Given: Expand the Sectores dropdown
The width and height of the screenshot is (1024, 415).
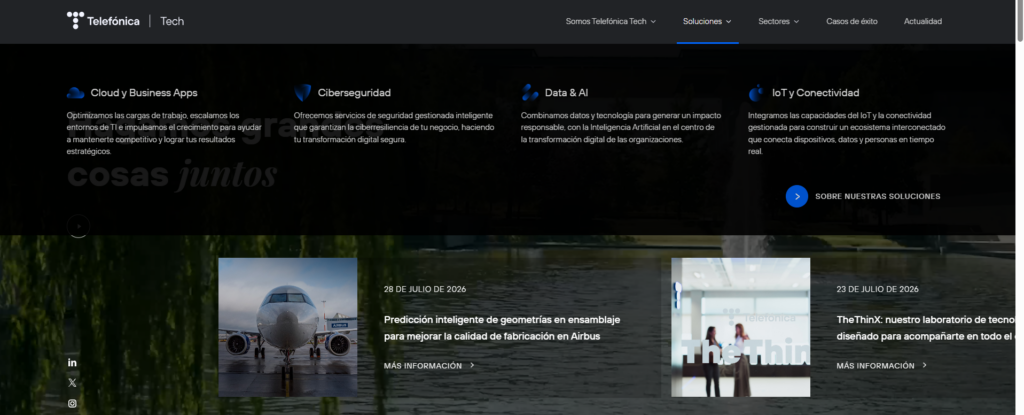Looking at the screenshot, I should tap(778, 22).
